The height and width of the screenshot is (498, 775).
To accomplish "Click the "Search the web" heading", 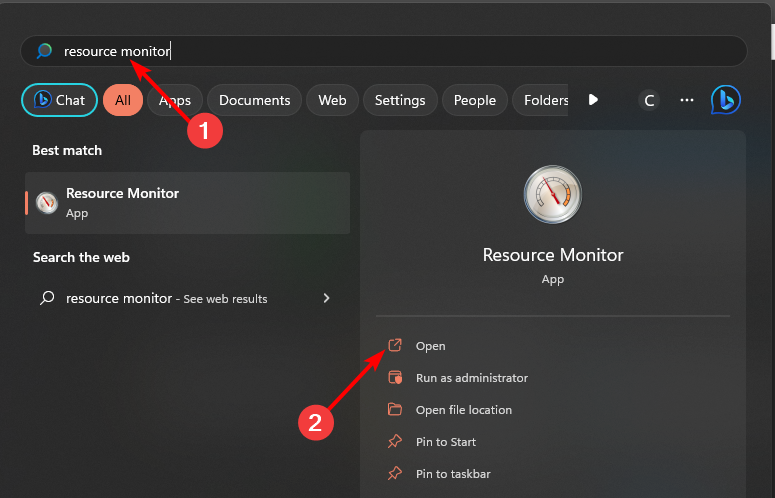I will [x=81, y=257].
